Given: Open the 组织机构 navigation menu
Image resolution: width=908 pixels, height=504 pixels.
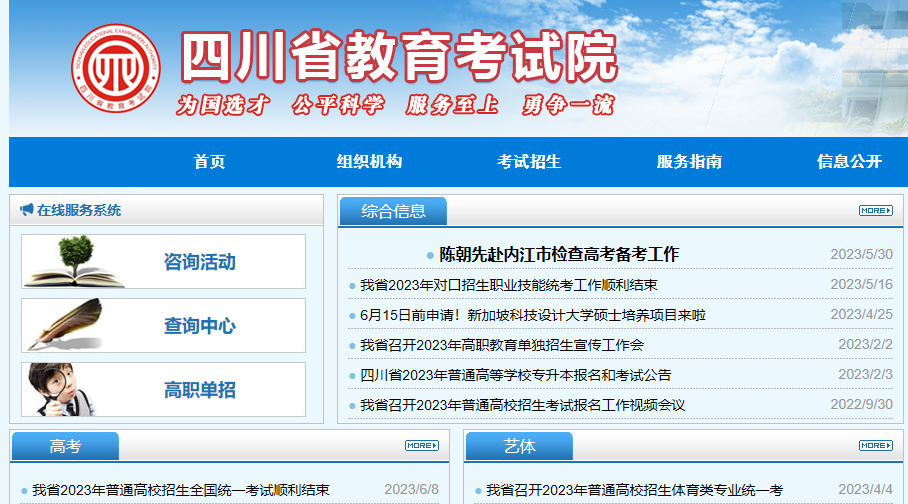Looking at the screenshot, I should 369,162.
